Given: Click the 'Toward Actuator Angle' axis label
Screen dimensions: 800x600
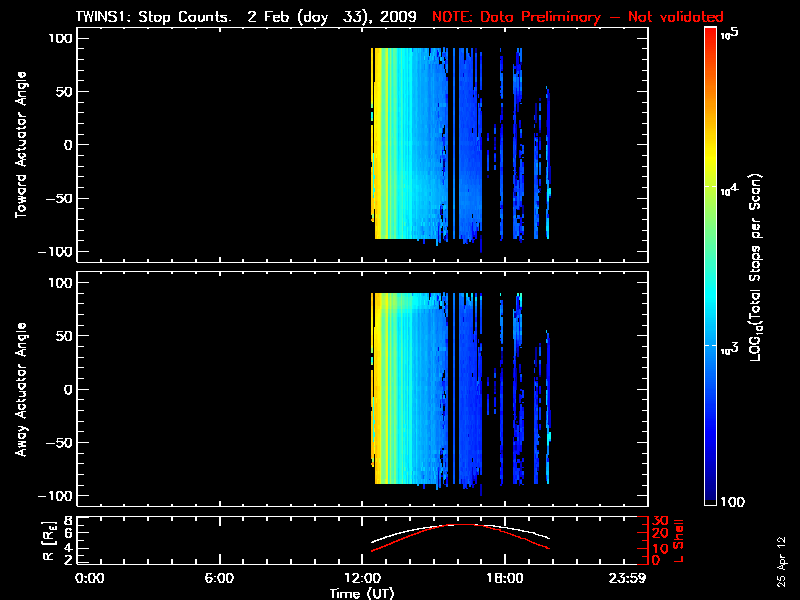Looking at the screenshot, I should (19, 145).
